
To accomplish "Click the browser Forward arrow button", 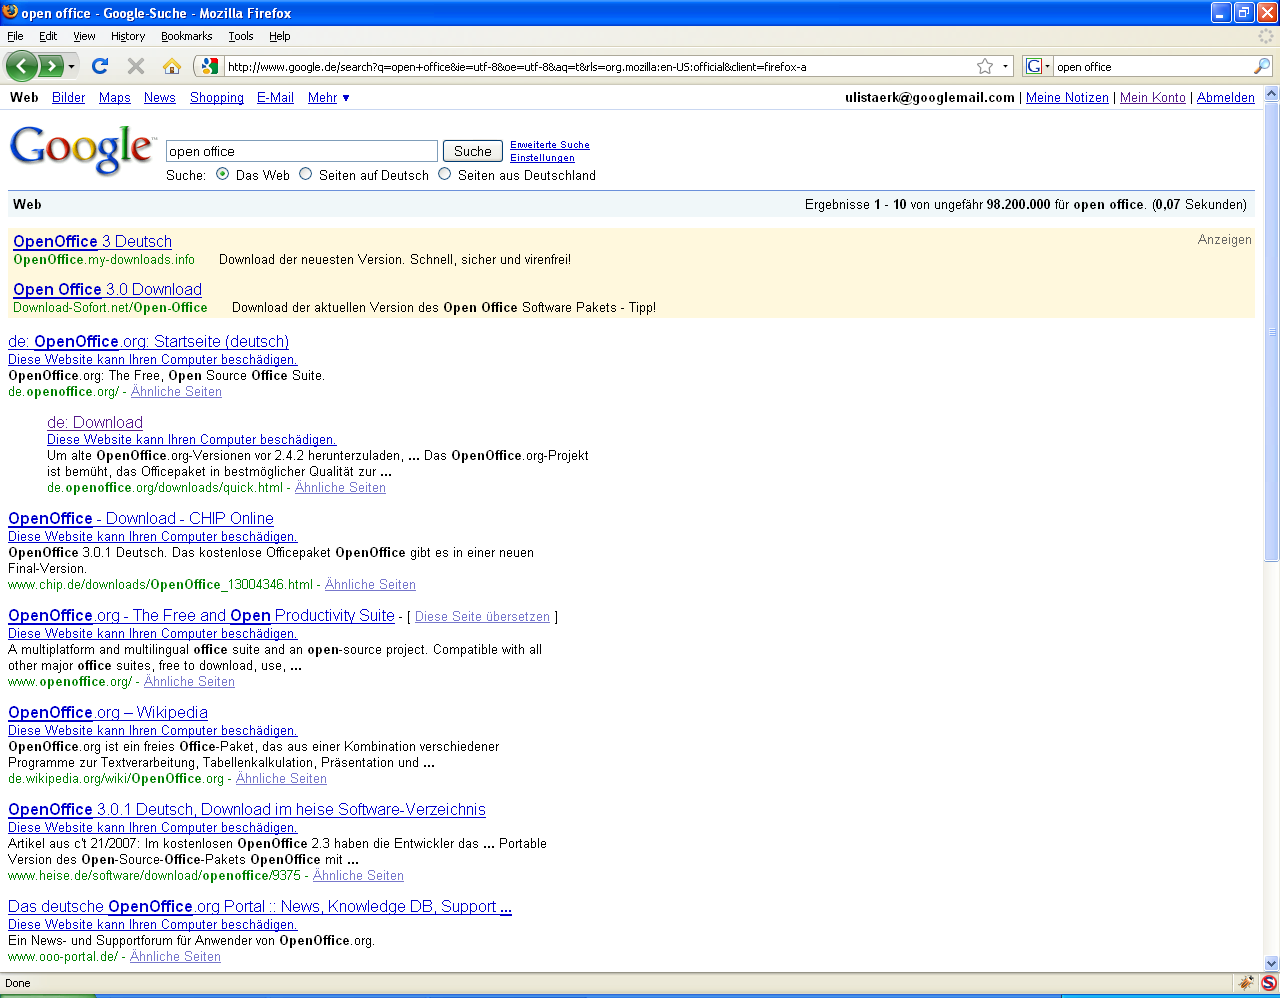I will click(x=50, y=66).
